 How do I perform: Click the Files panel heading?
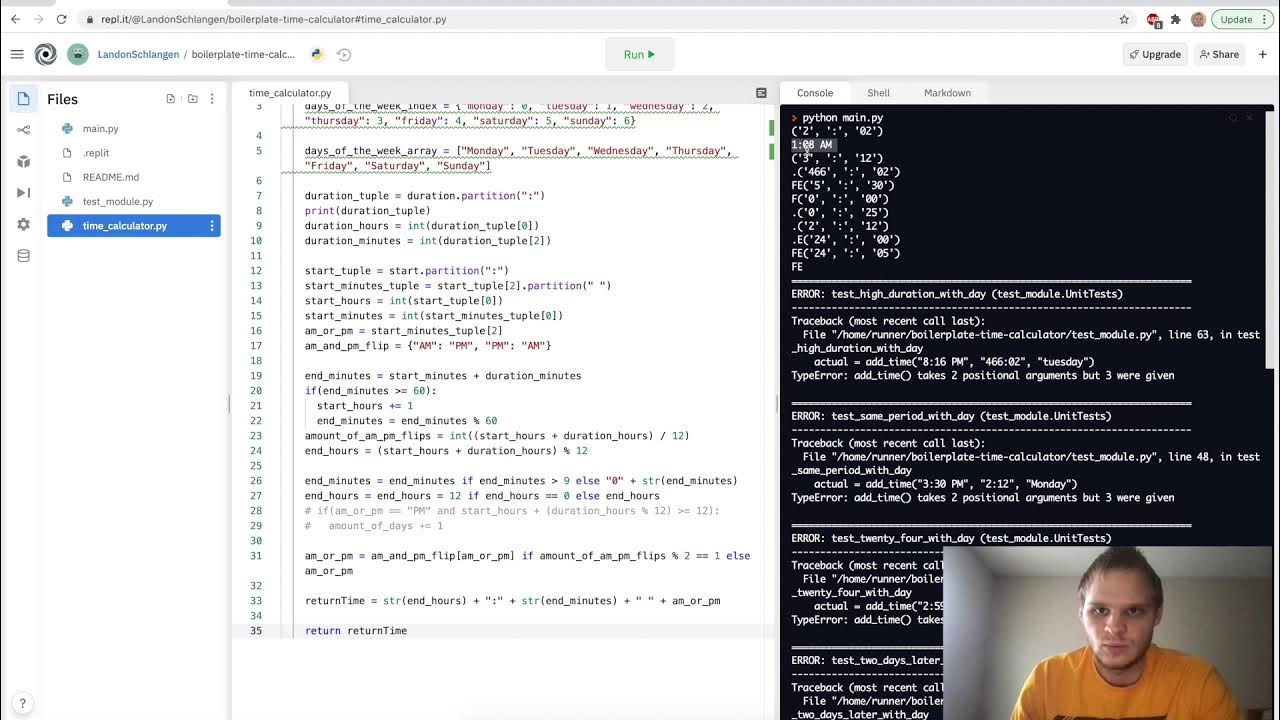coord(62,99)
